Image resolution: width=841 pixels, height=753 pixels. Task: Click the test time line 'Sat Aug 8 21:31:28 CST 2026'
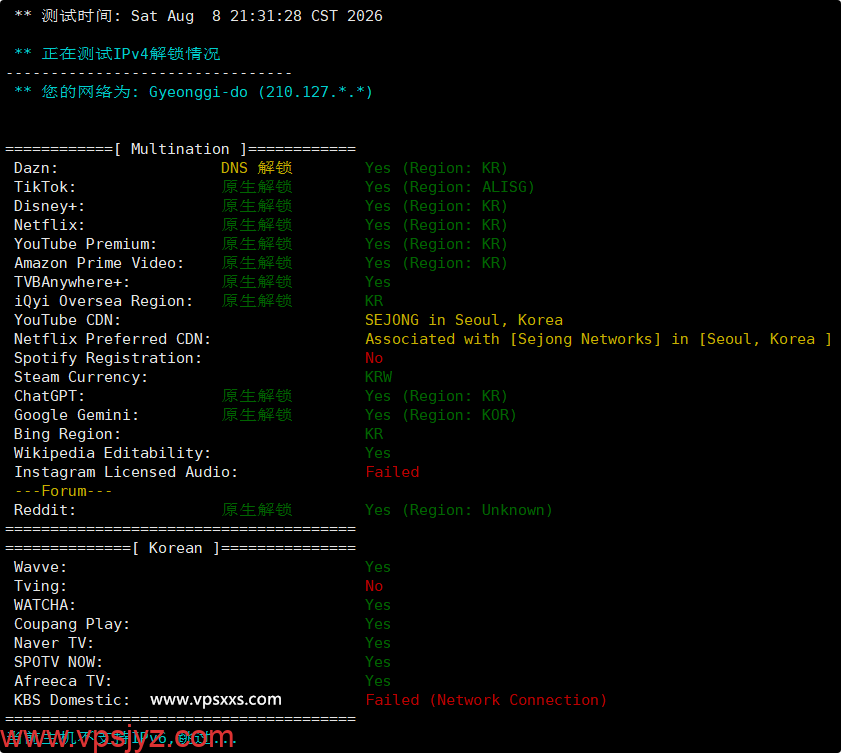256,16
